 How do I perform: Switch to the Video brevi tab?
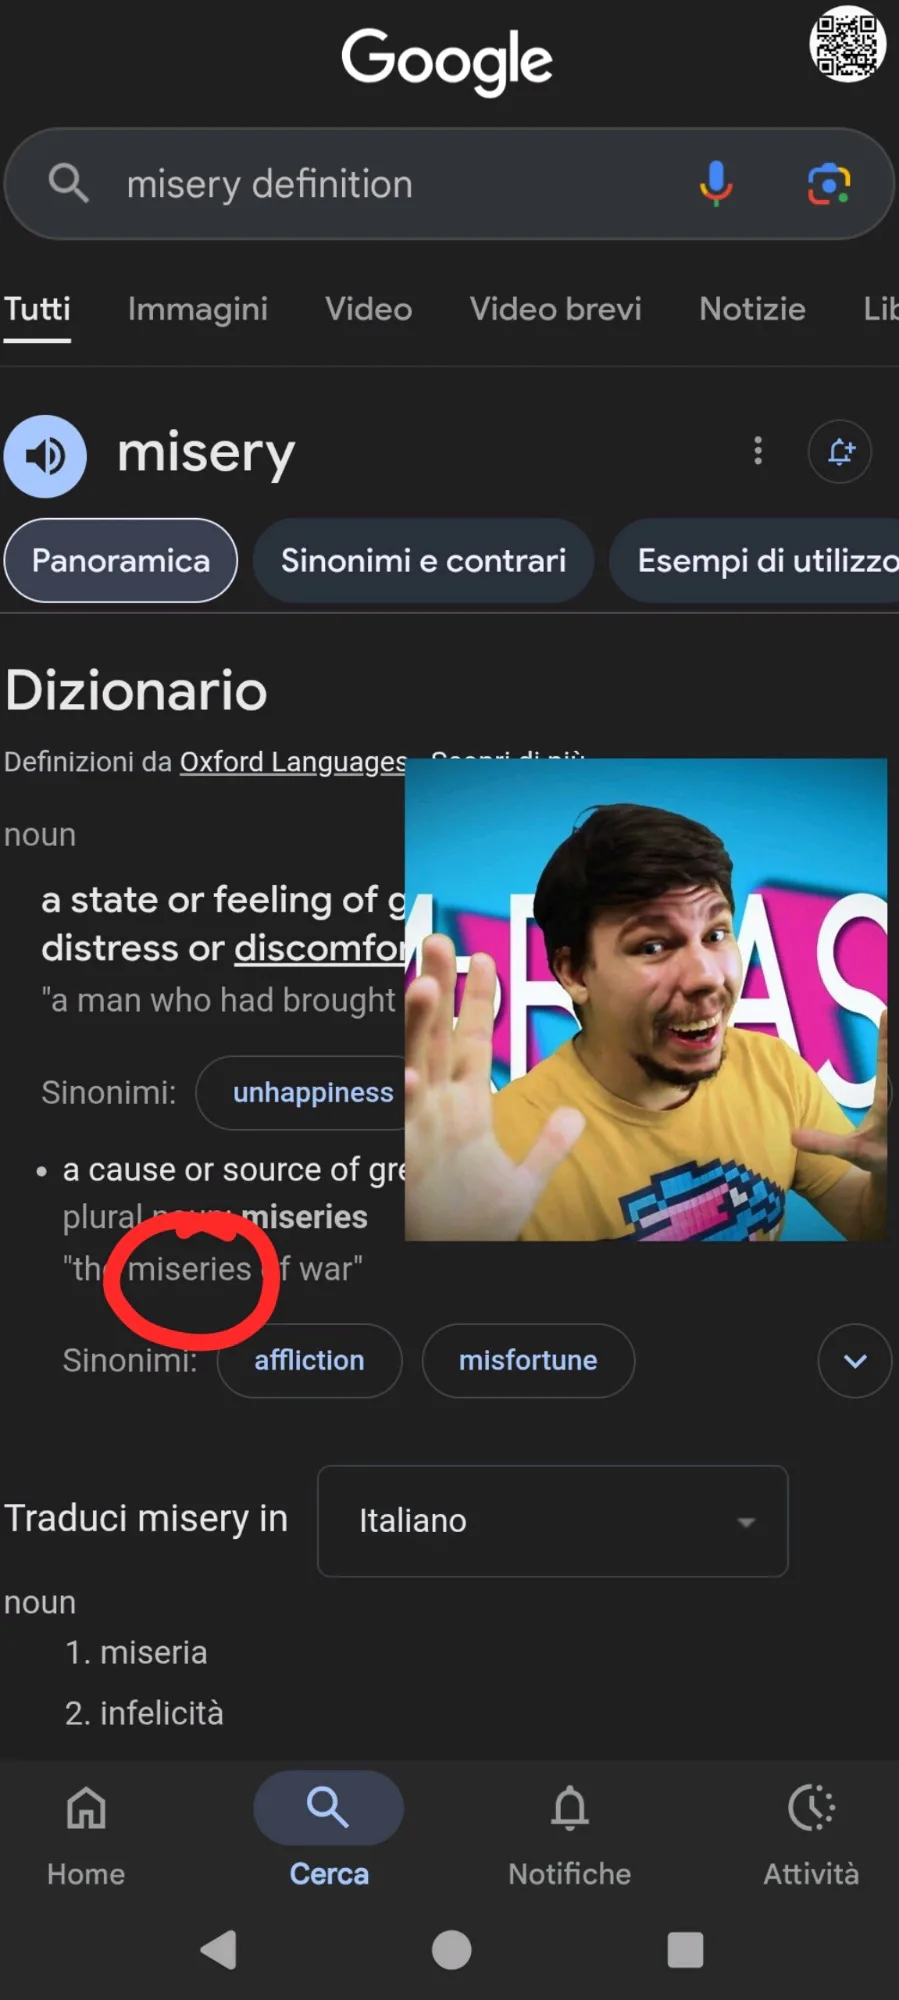(556, 309)
